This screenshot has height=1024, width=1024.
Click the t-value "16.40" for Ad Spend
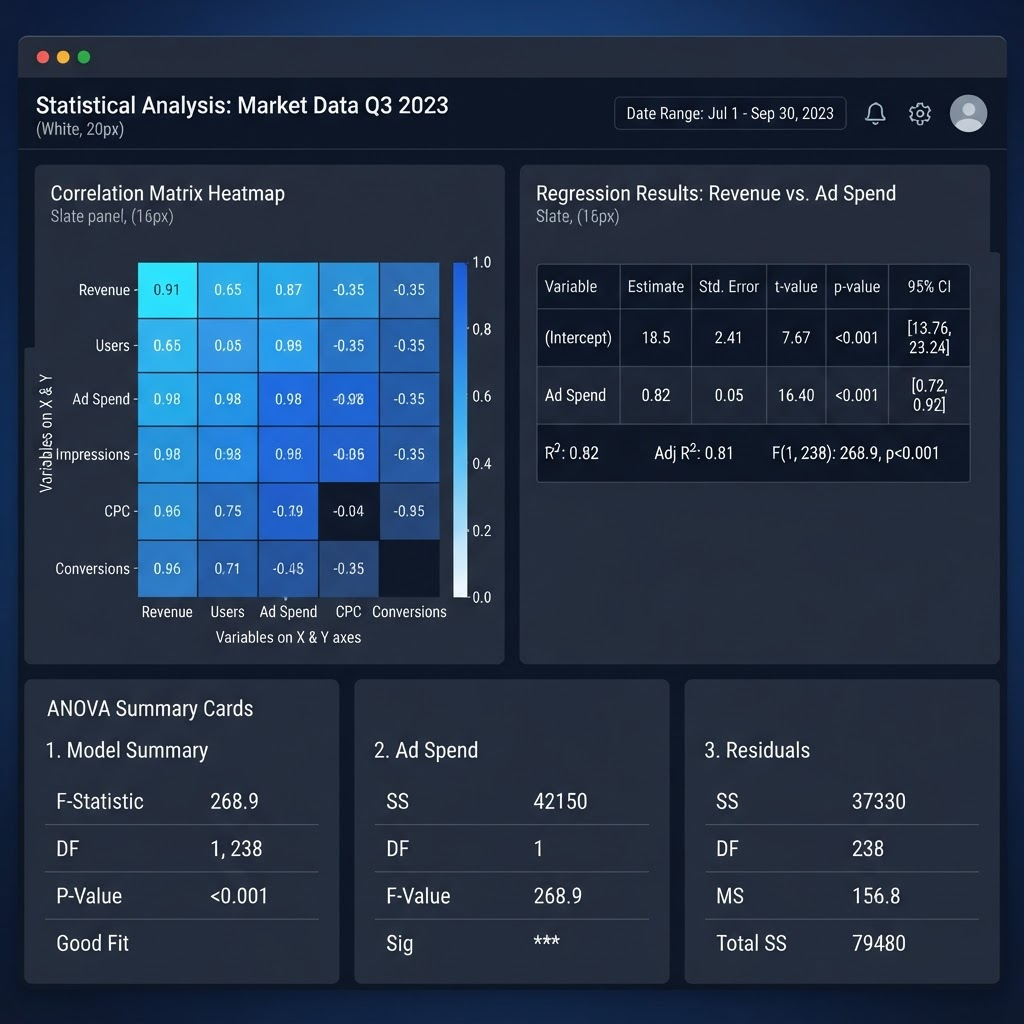coord(796,395)
